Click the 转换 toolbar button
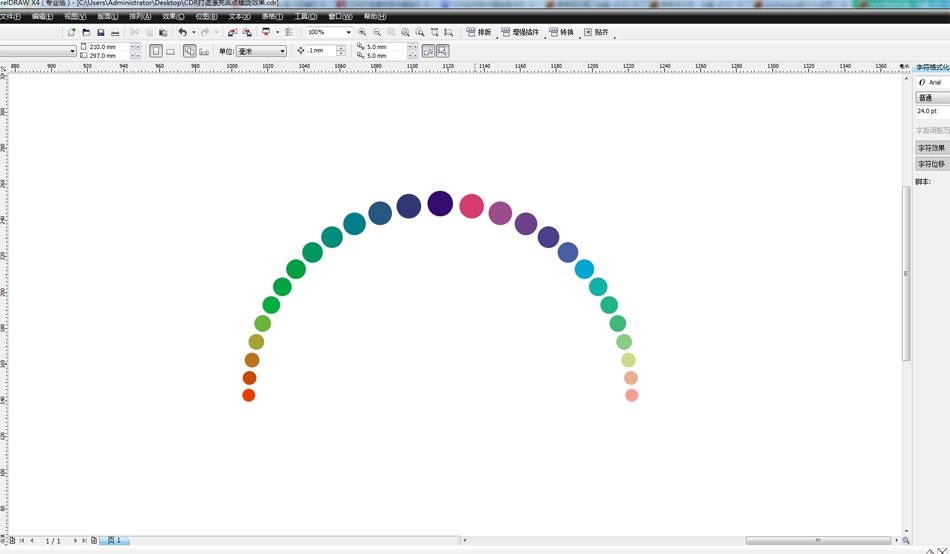Viewport: 950px width, 554px height. tap(561, 32)
